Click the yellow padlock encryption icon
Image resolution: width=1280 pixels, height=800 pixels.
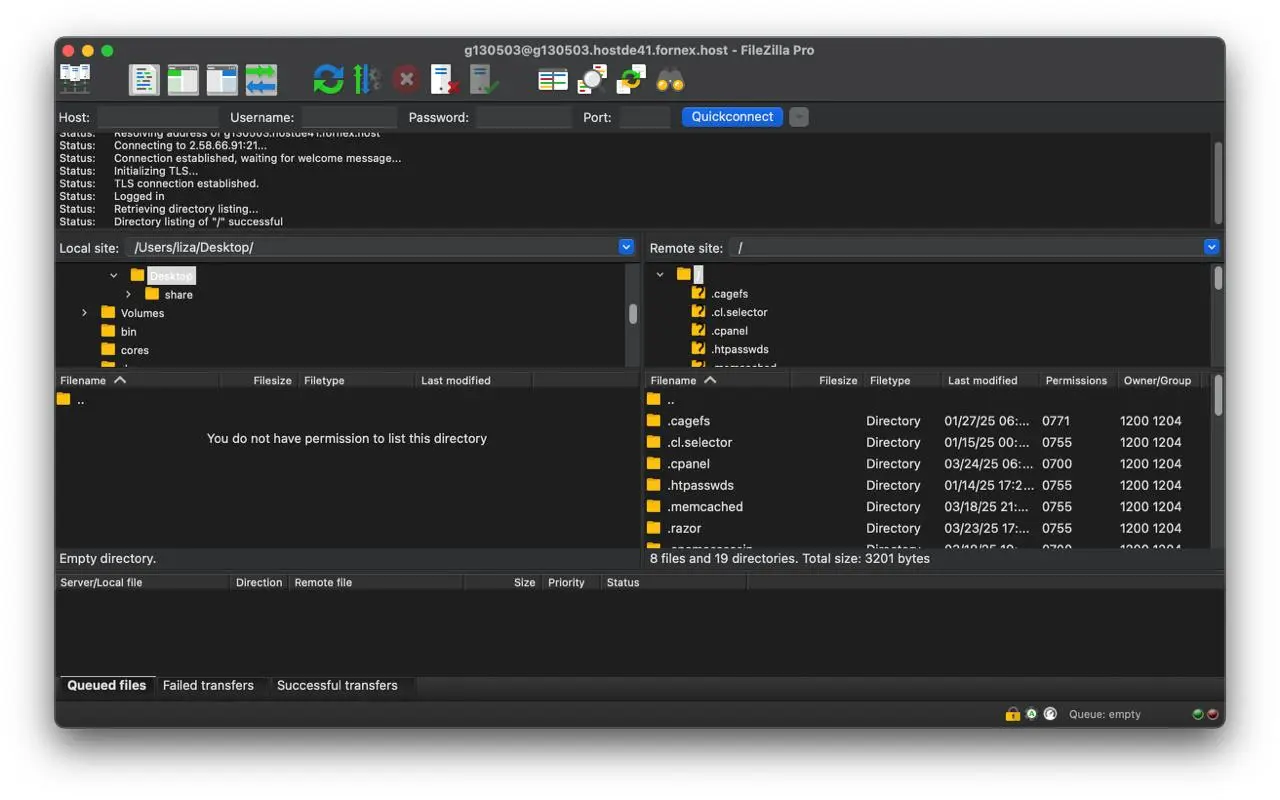(1013, 714)
